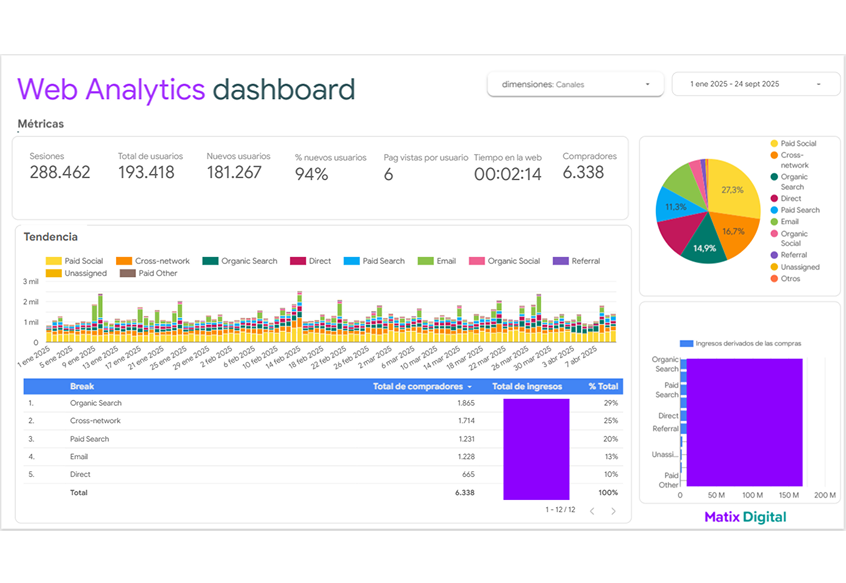
Task: Click sort arrow on Total de compradores
Action: pos(470,387)
